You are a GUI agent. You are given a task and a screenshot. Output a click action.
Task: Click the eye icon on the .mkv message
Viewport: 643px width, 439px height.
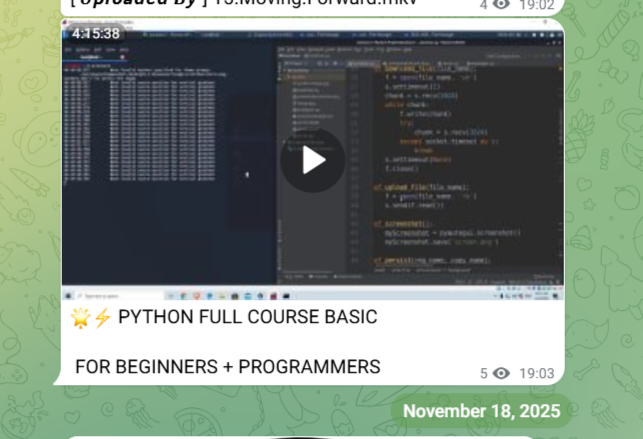pyautogui.click(x=501, y=5)
